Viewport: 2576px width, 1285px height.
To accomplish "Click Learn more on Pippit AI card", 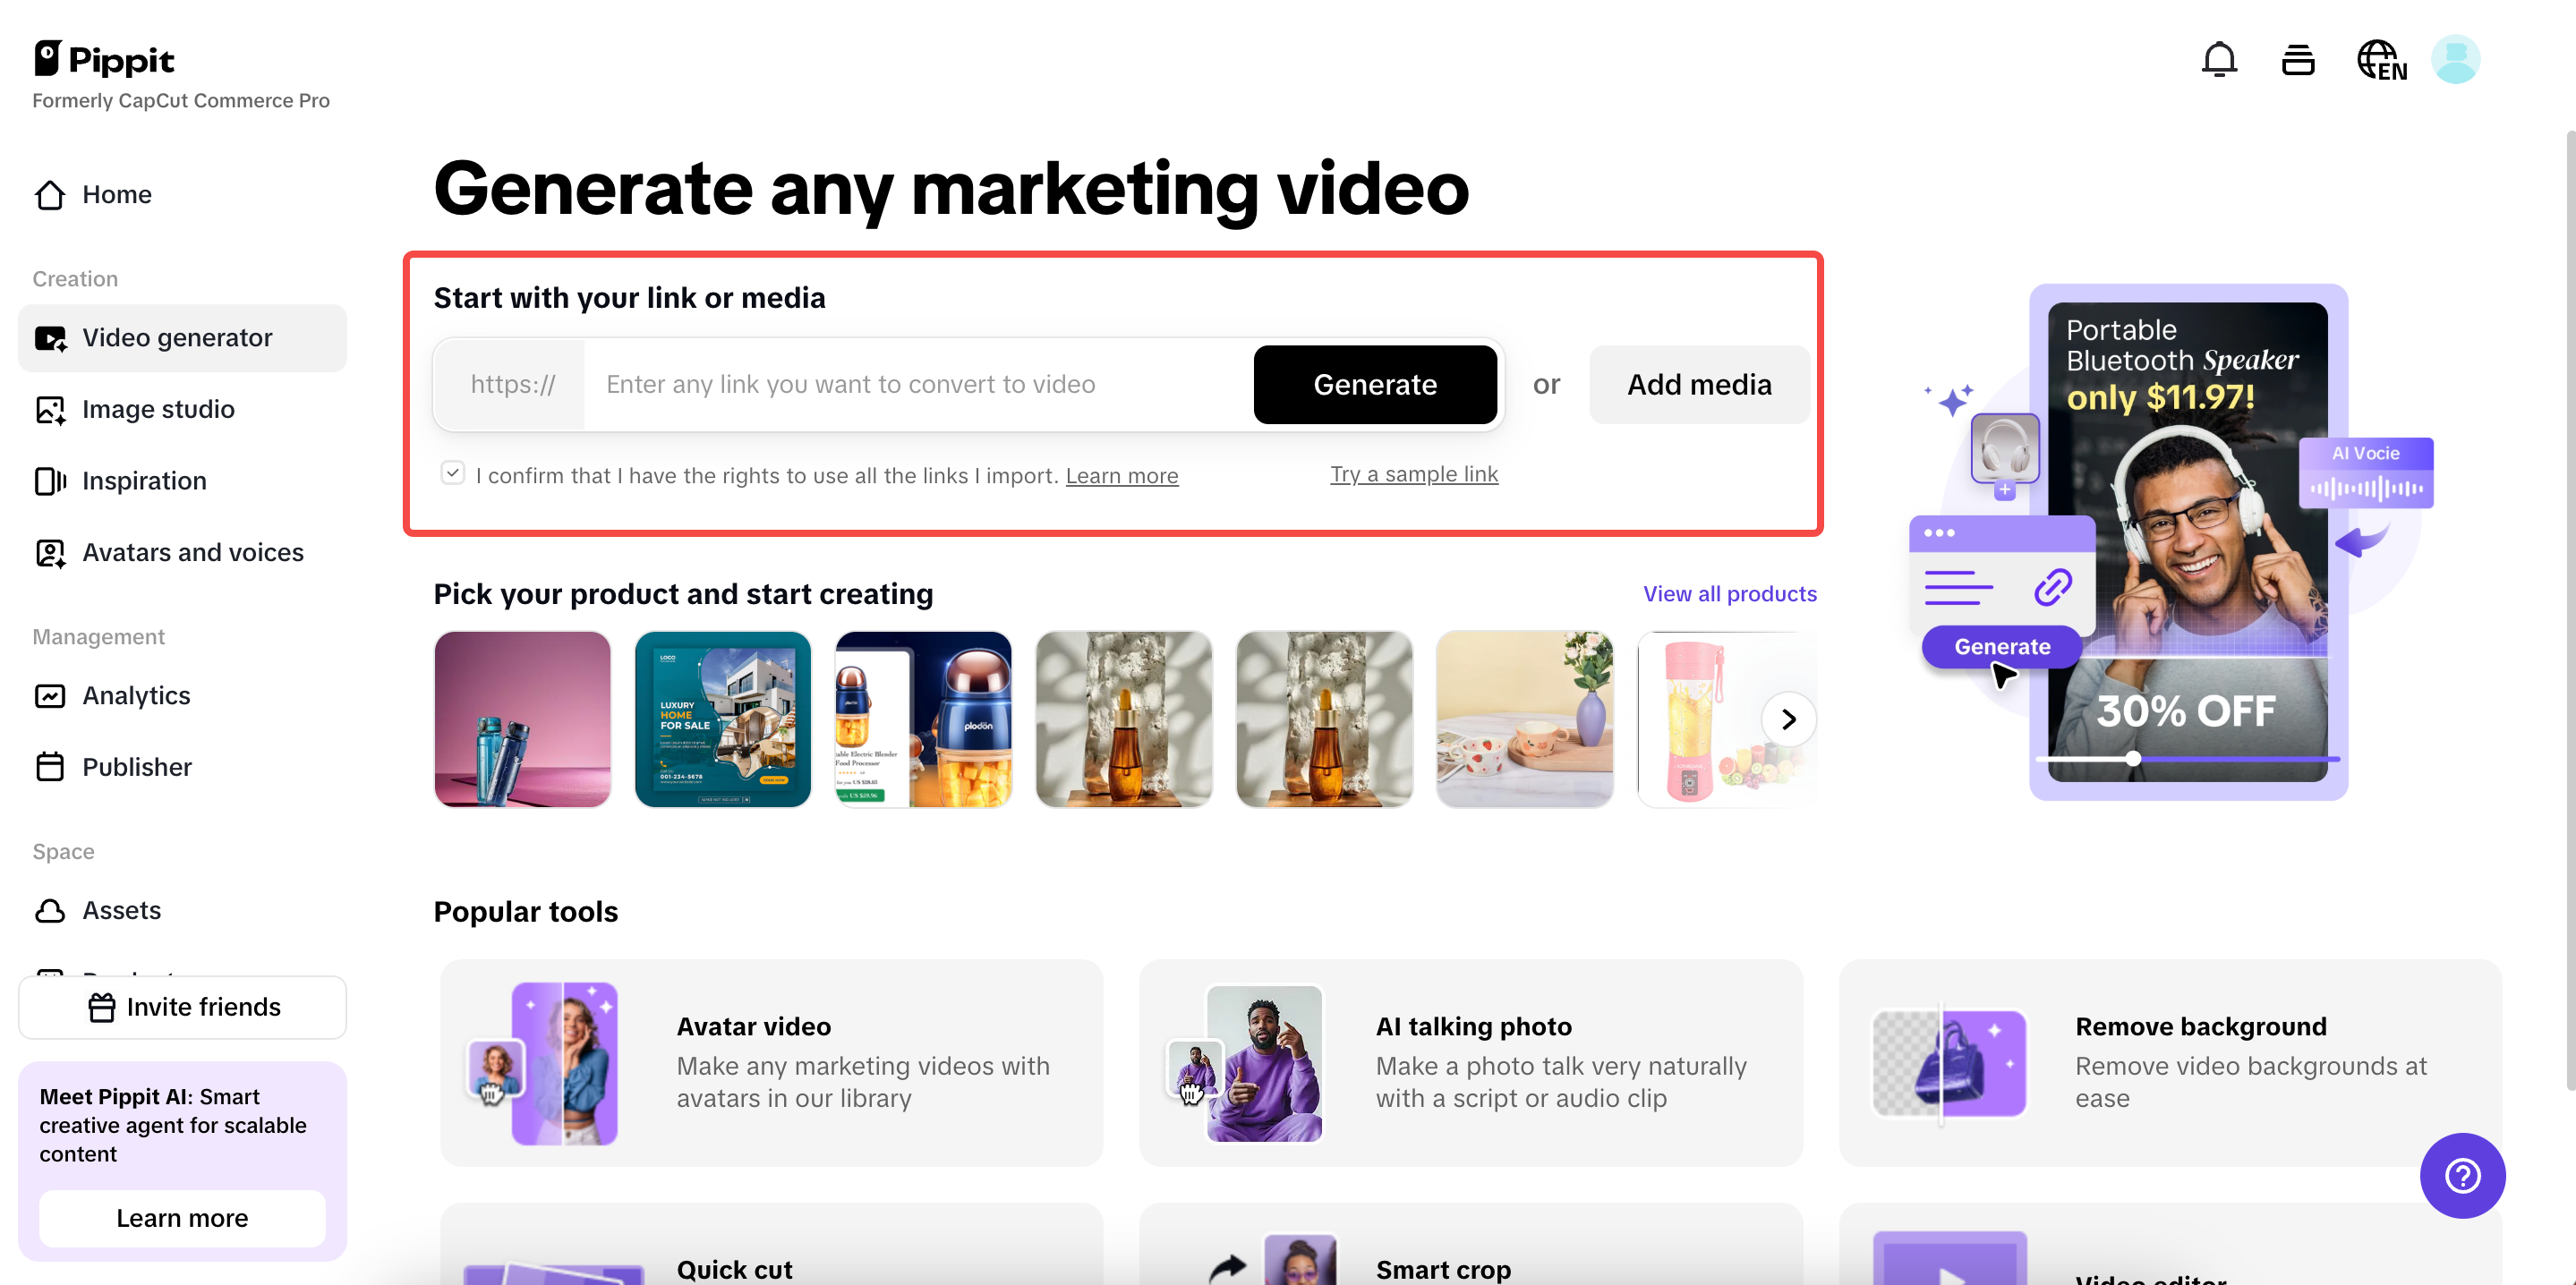I will point(182,1218).
